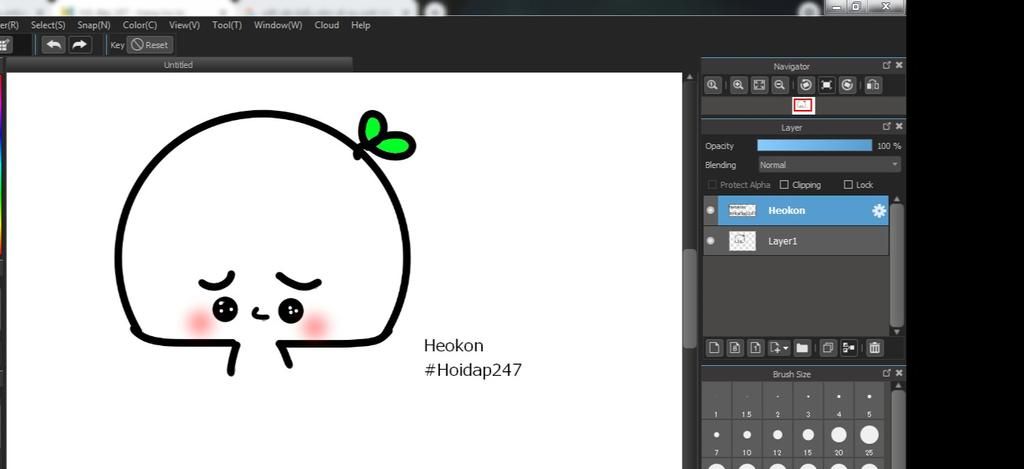Viewport: 1024px width, 469px height.
Task: Add a new 1-bit layer
Action: (756, 348)
